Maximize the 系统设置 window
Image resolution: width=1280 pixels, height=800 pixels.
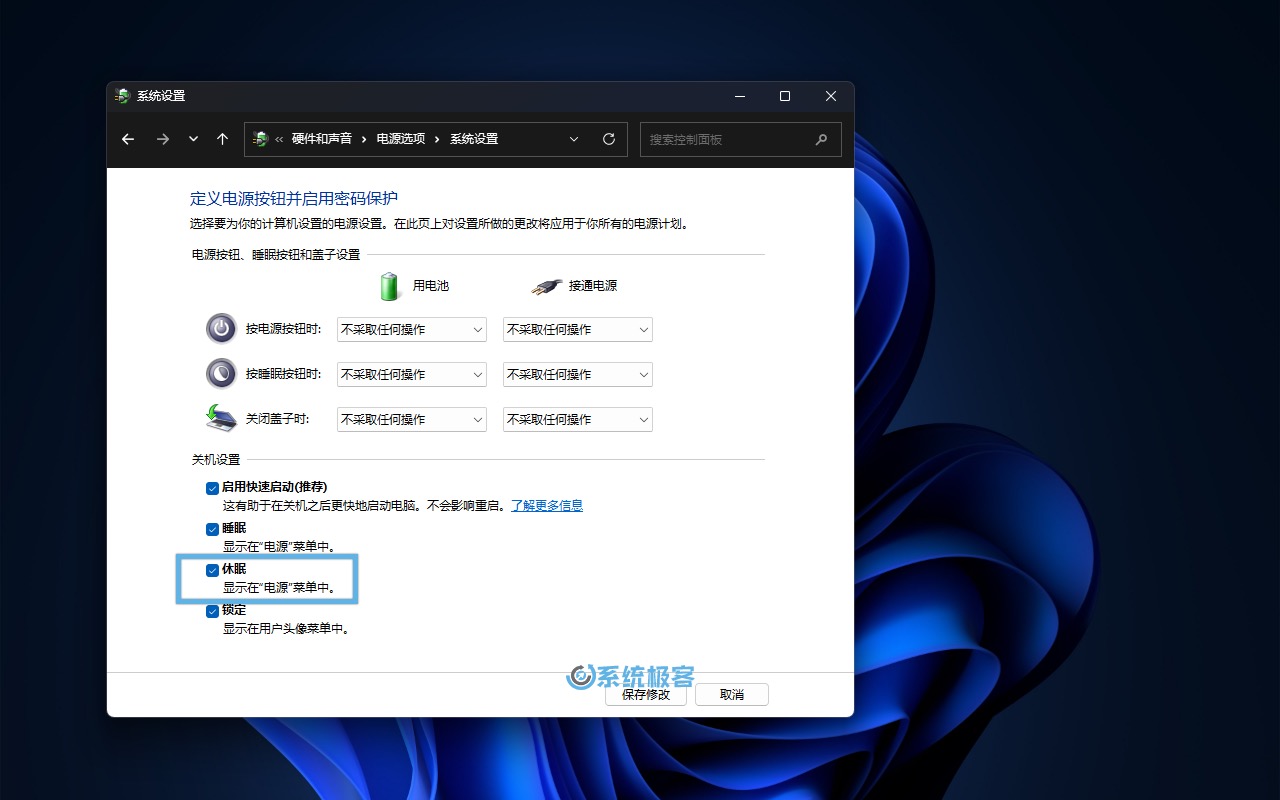pyautogui.click(x=785, y=96)
